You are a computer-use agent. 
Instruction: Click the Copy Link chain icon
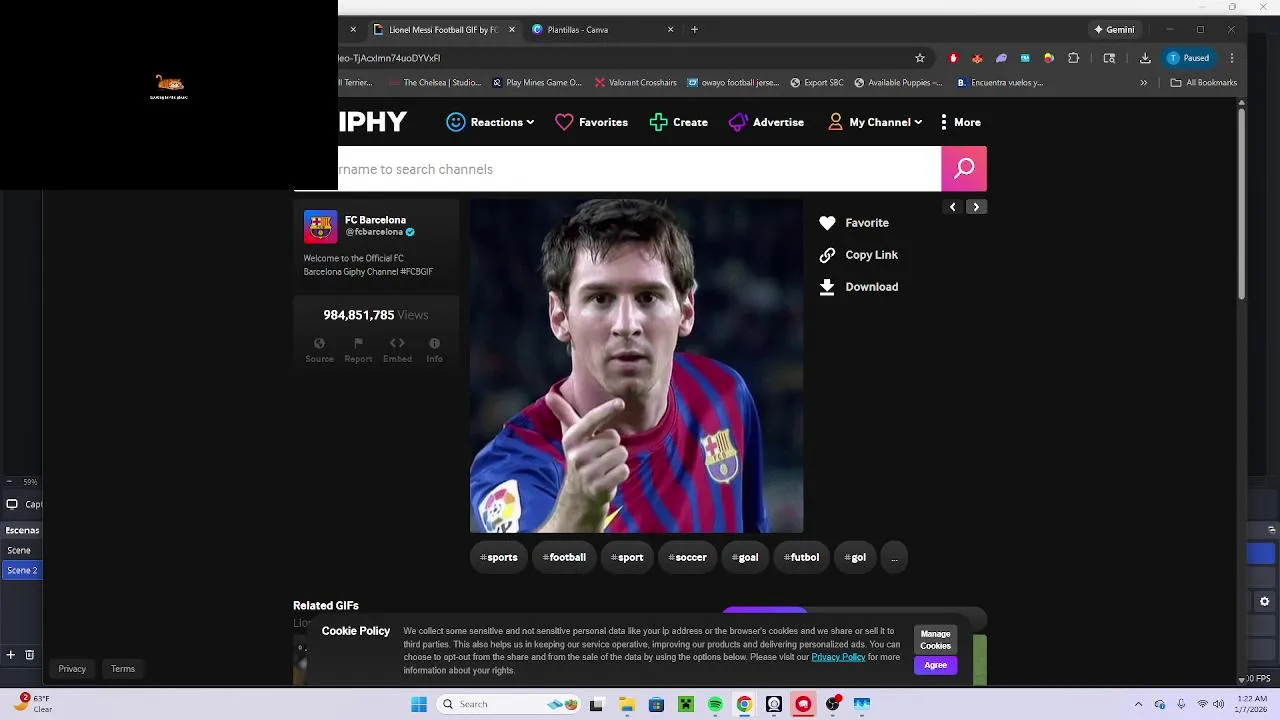point(827,255)
